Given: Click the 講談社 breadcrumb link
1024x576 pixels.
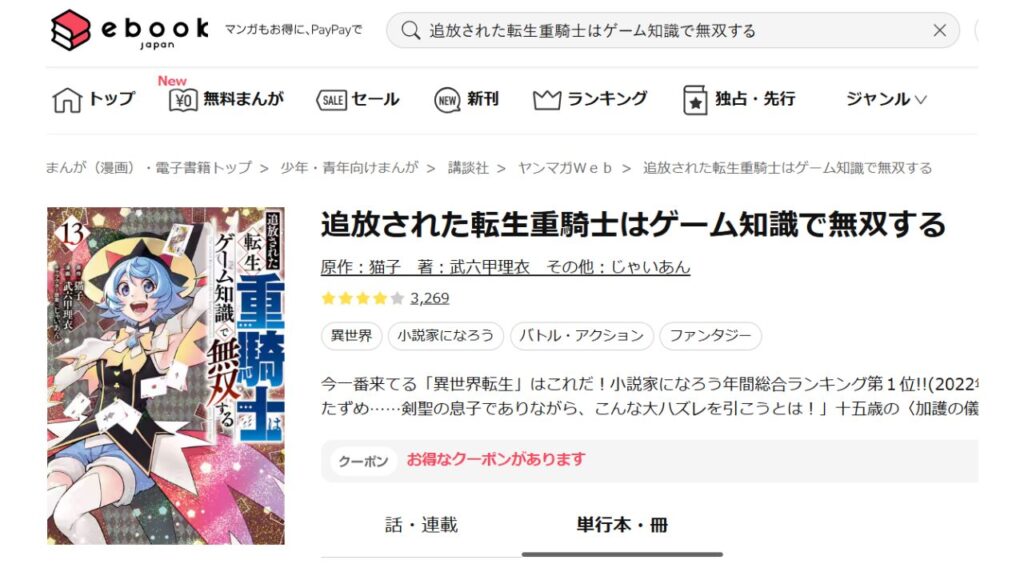Looking at the screenshot, I should coord(468,168).
